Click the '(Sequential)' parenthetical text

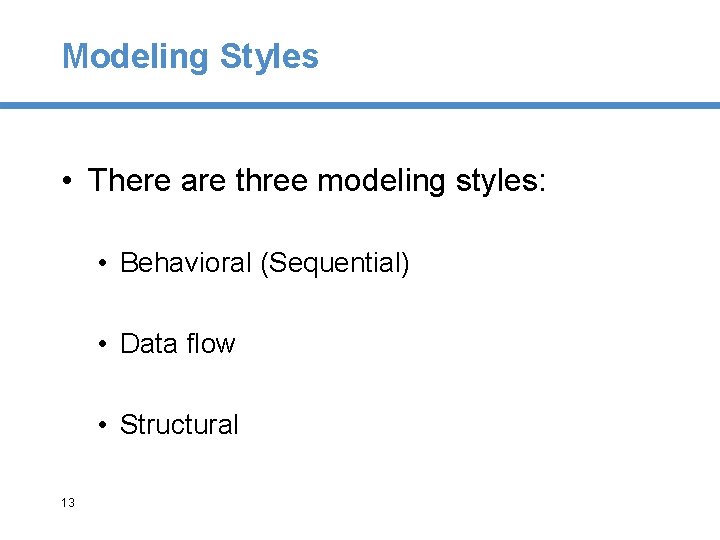tap(335, 264)
